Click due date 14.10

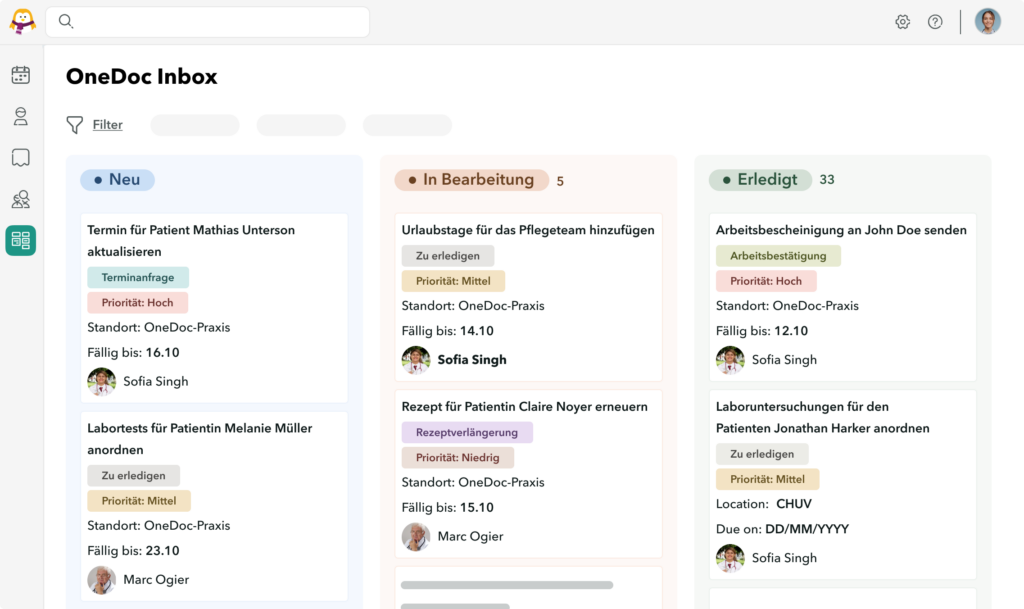(x=477, y=331)
